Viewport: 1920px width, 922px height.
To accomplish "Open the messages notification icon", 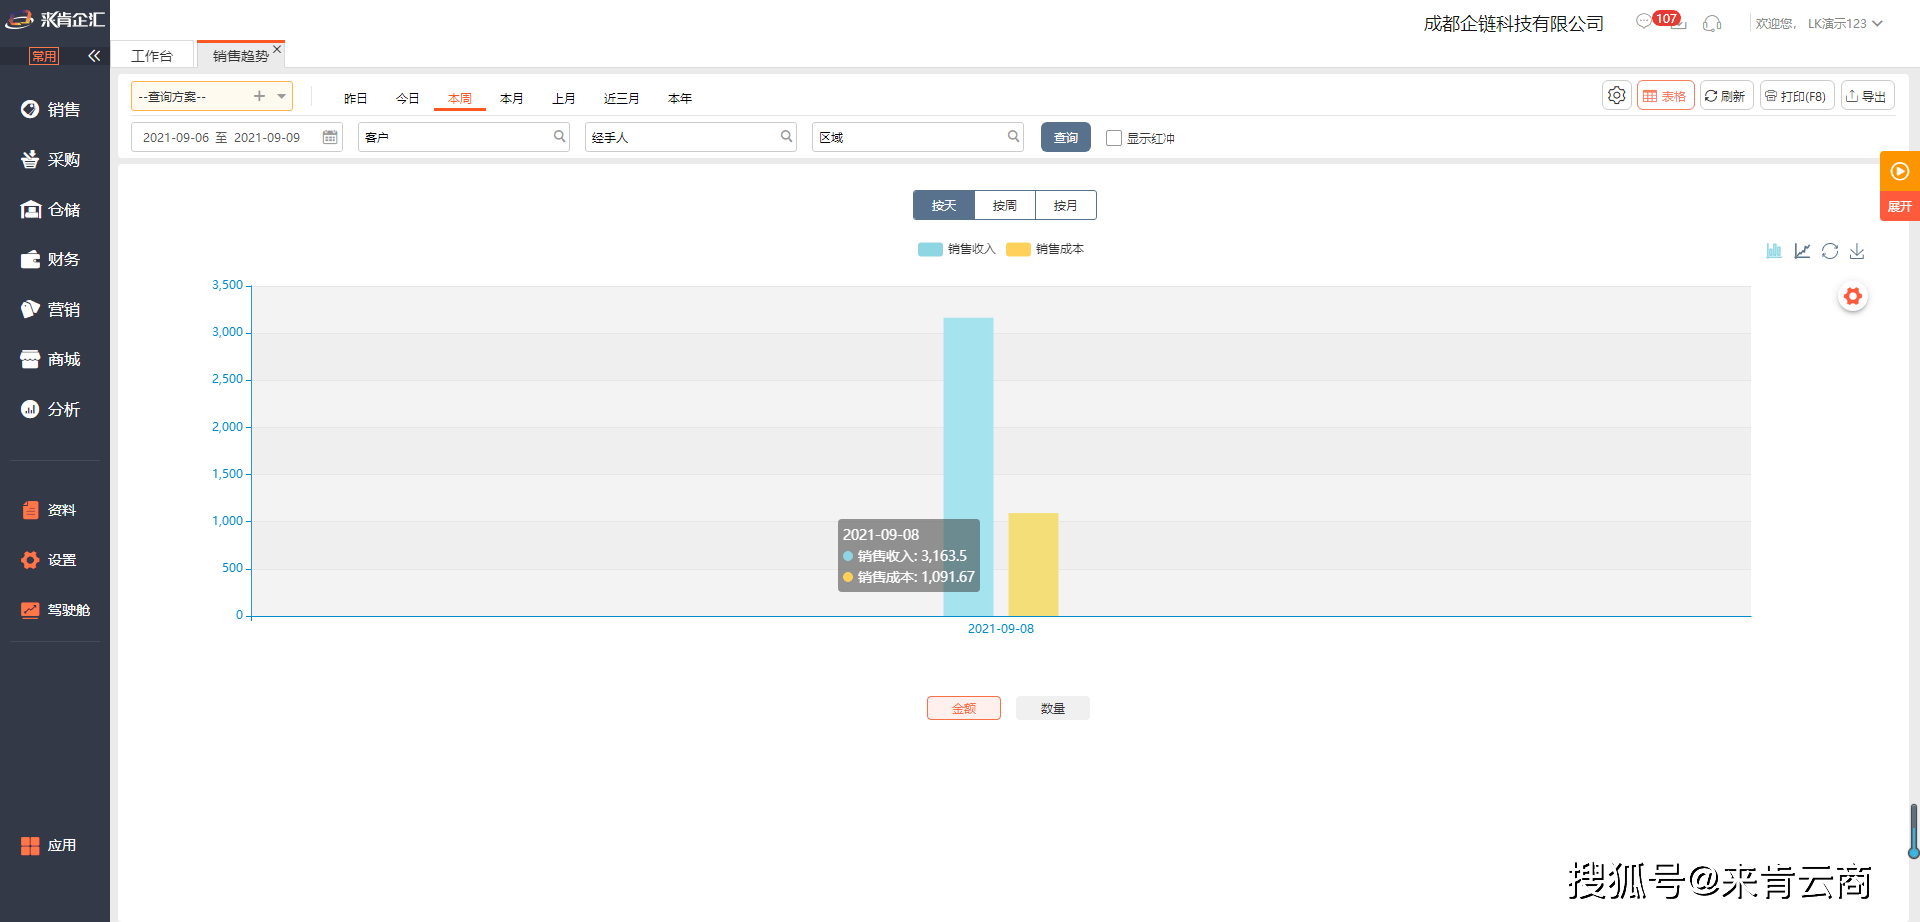I will coord(1644,21).
